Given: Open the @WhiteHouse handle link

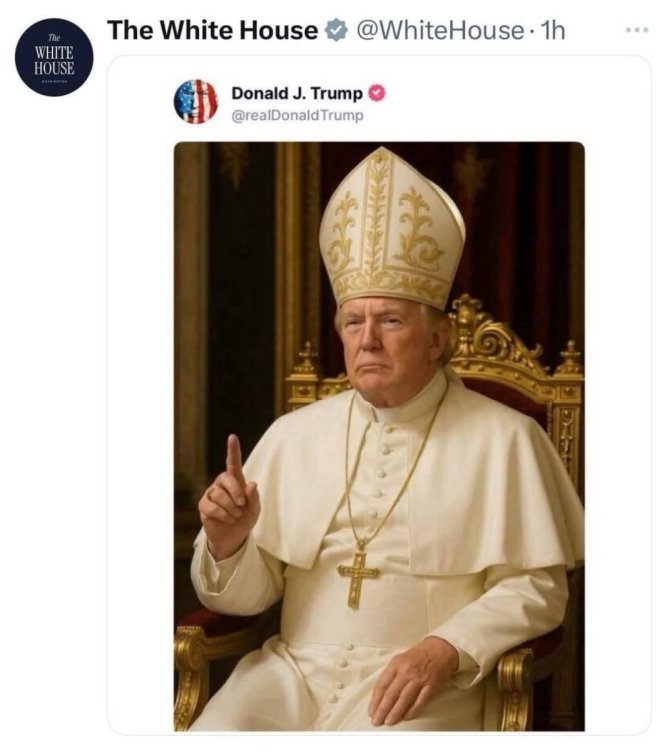Looking at the screenshot, I should tap(437, 31).
